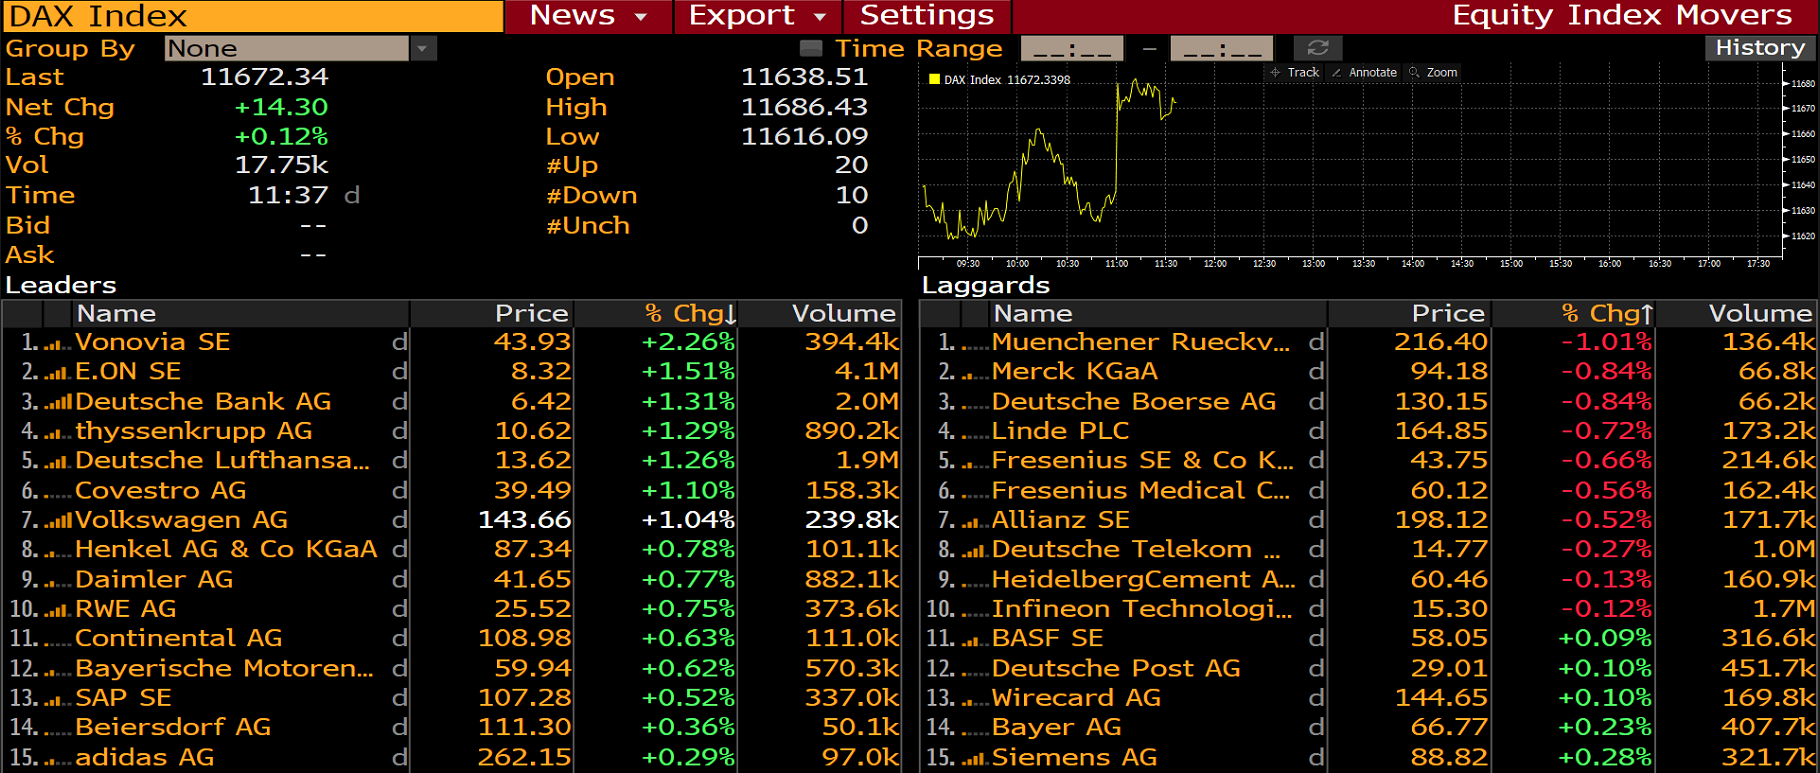Click Laggards Name column header

(1157, 314)
